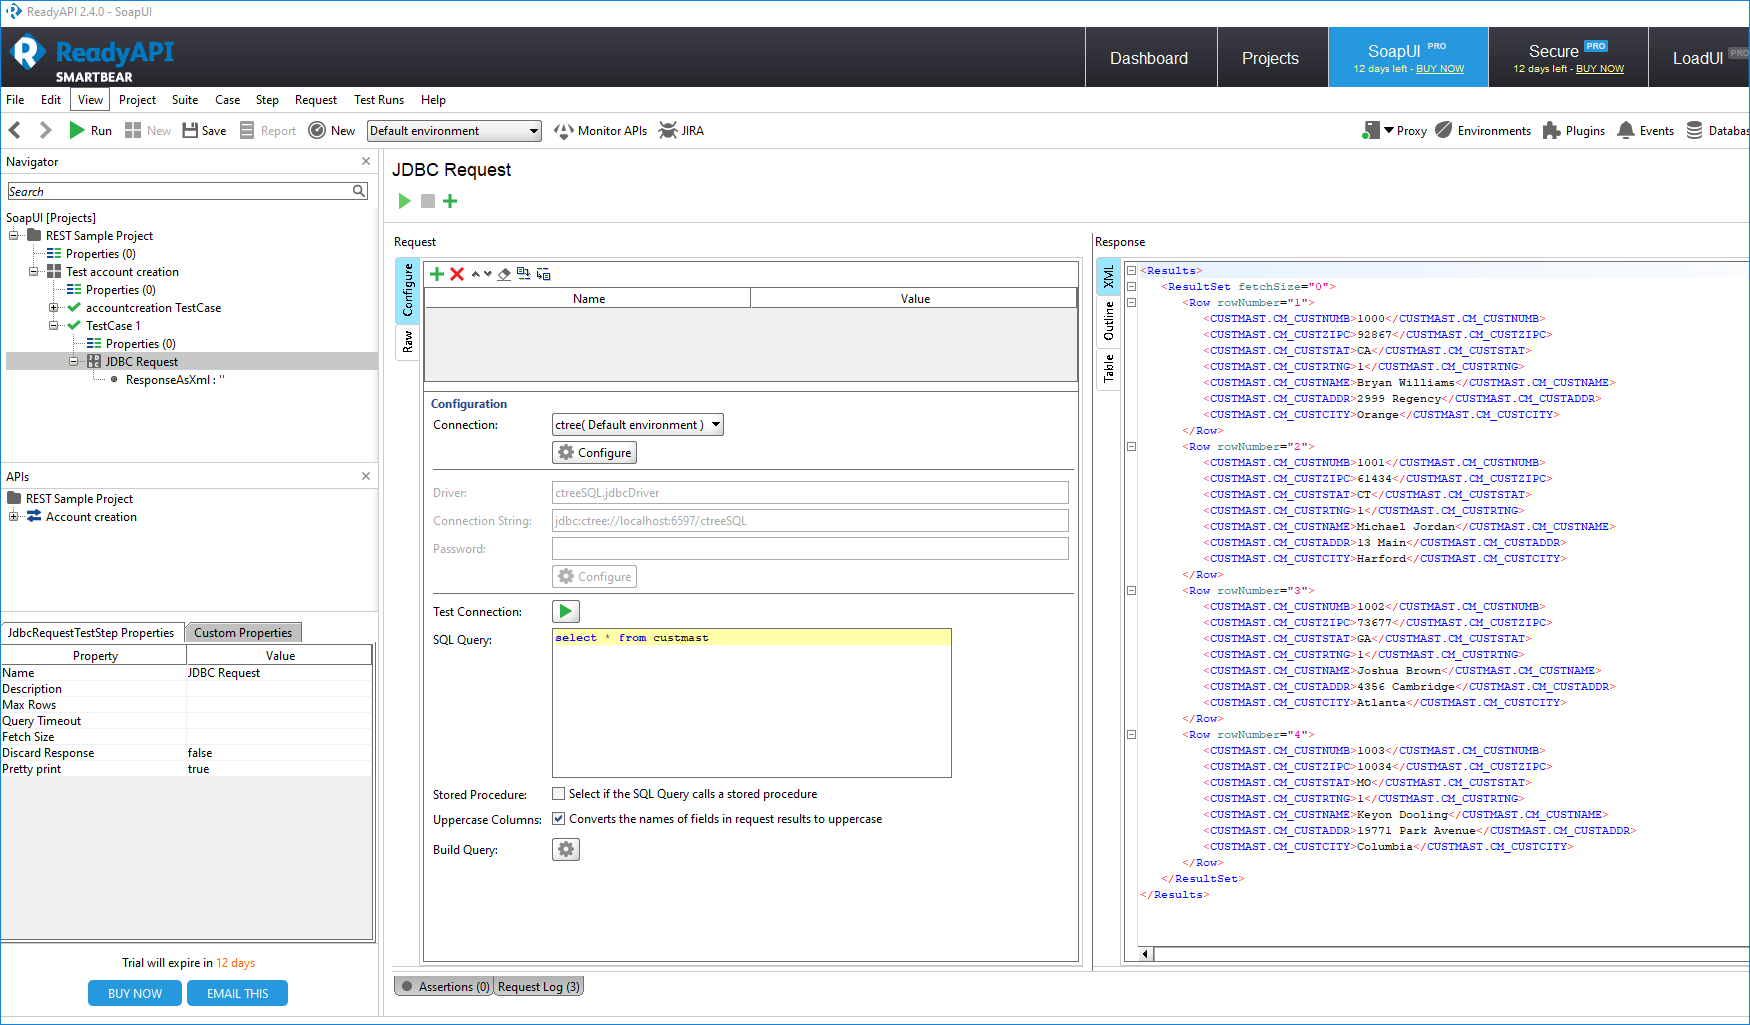Open Monitor APIs tool
Image resolution: width=1750 pixels, height=1025 pixels.
pos(600,130)
